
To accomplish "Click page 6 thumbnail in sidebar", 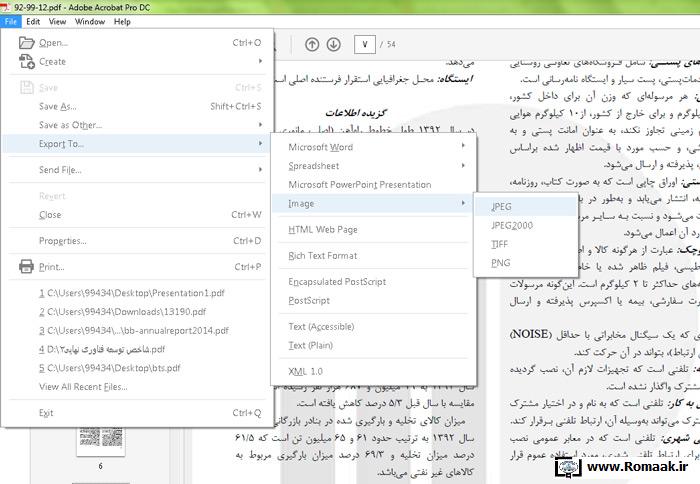I will (100, 440).
